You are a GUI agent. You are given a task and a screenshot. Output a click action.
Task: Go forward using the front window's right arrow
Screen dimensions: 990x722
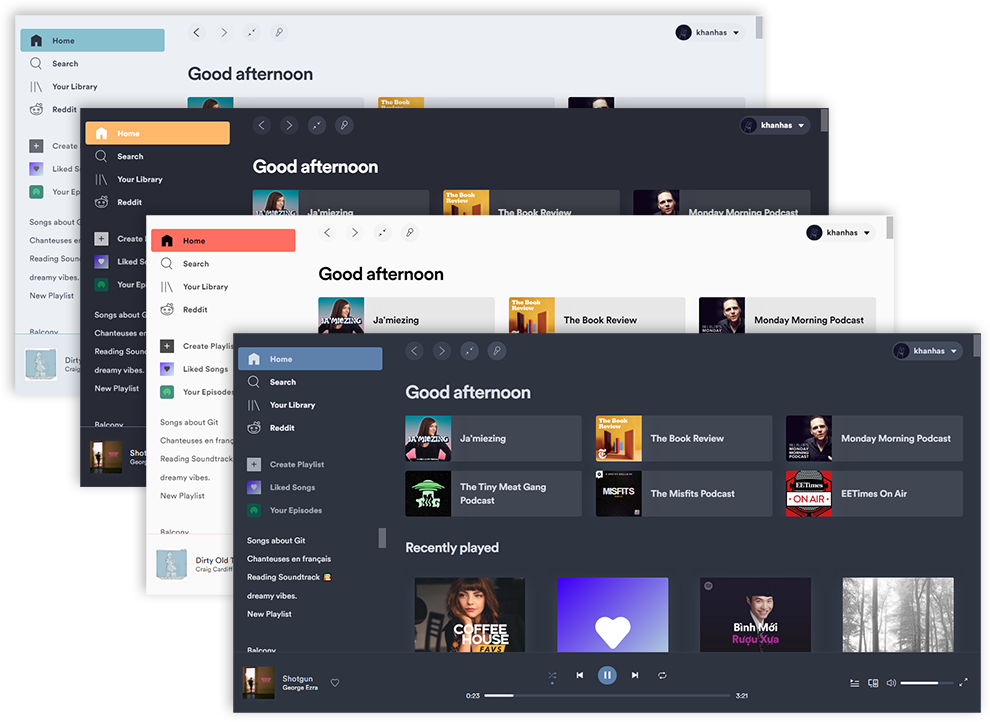click(x=442, y=351)
